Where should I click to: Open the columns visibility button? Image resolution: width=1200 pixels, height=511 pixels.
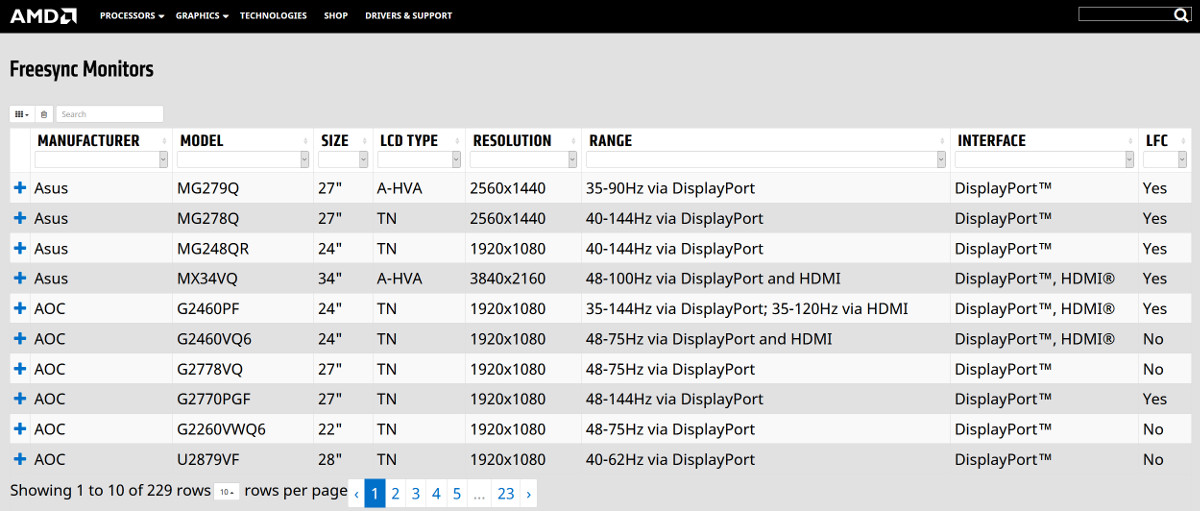point(22,114)
